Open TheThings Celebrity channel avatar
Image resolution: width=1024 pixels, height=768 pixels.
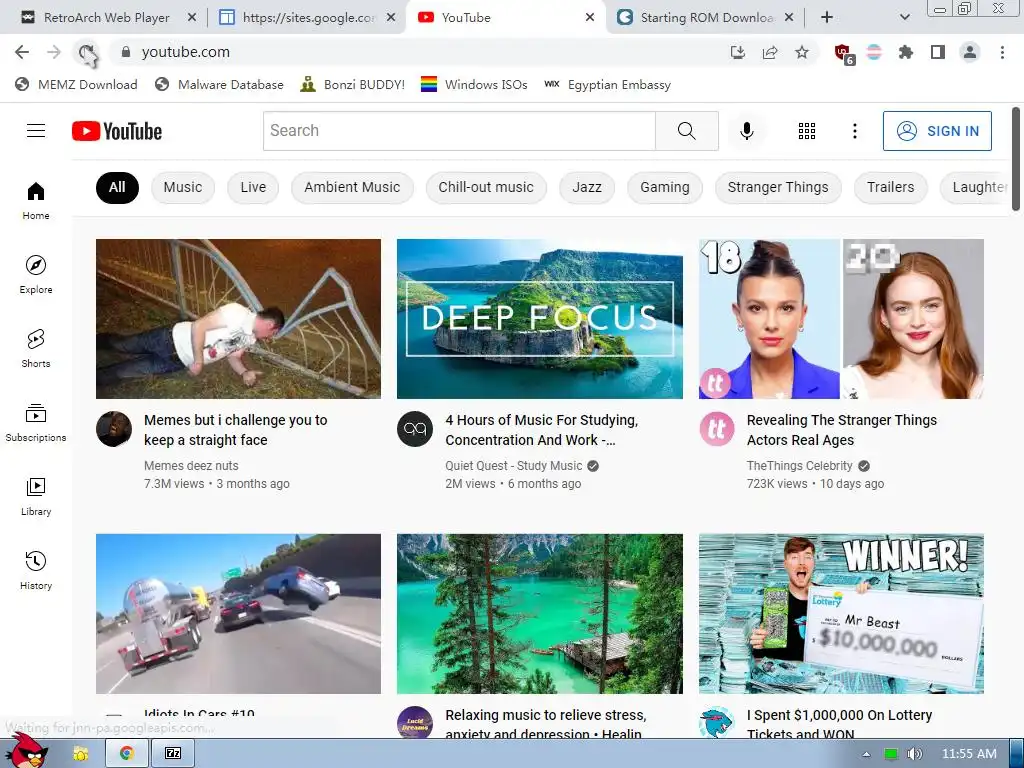[716, 429]
